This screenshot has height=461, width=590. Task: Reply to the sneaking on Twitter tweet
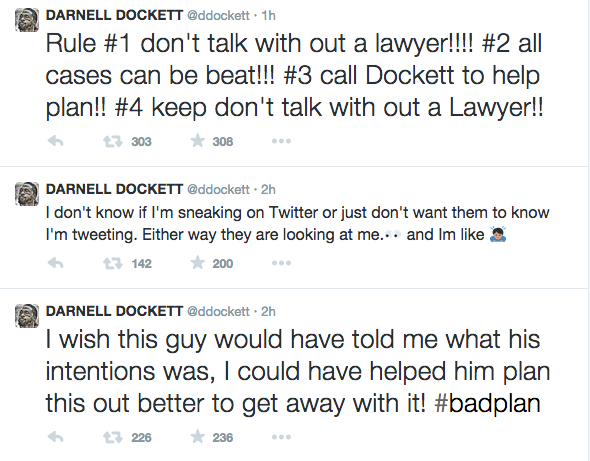[56, 263]
